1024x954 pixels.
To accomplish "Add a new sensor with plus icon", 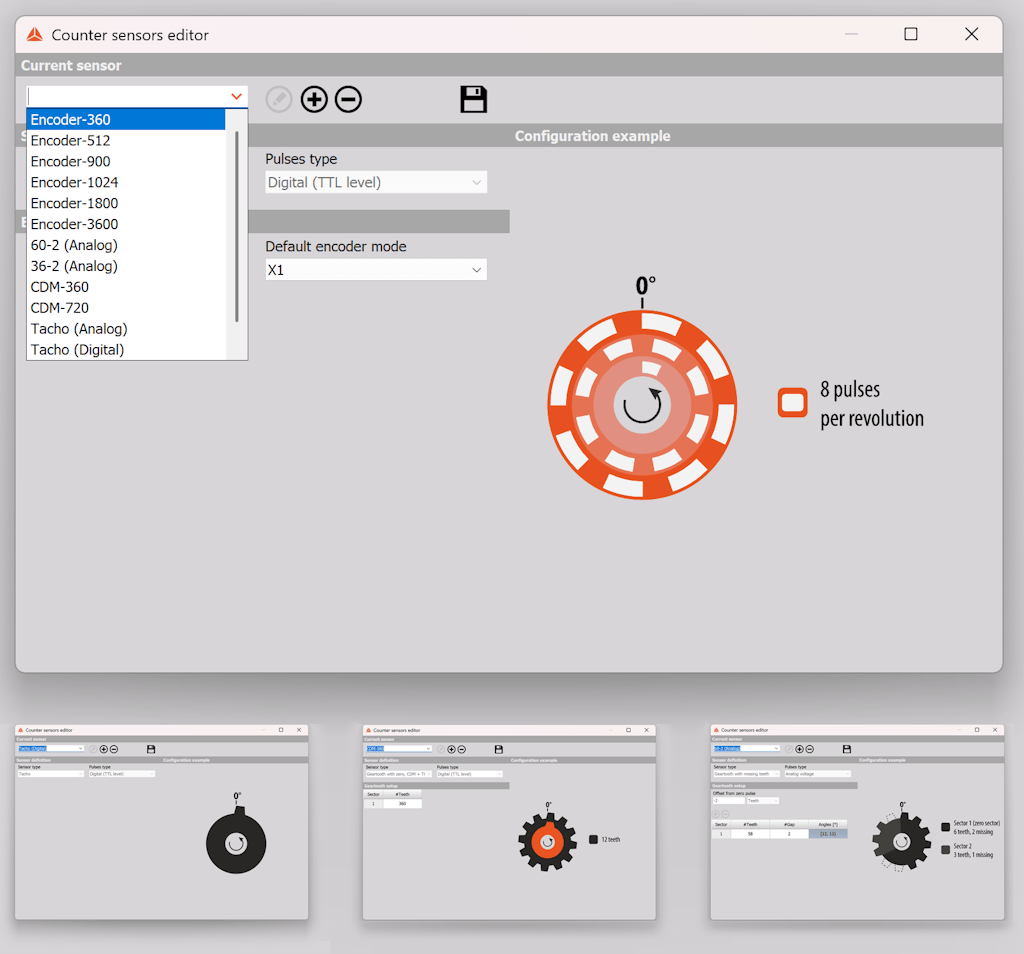I will click(314, 99).
